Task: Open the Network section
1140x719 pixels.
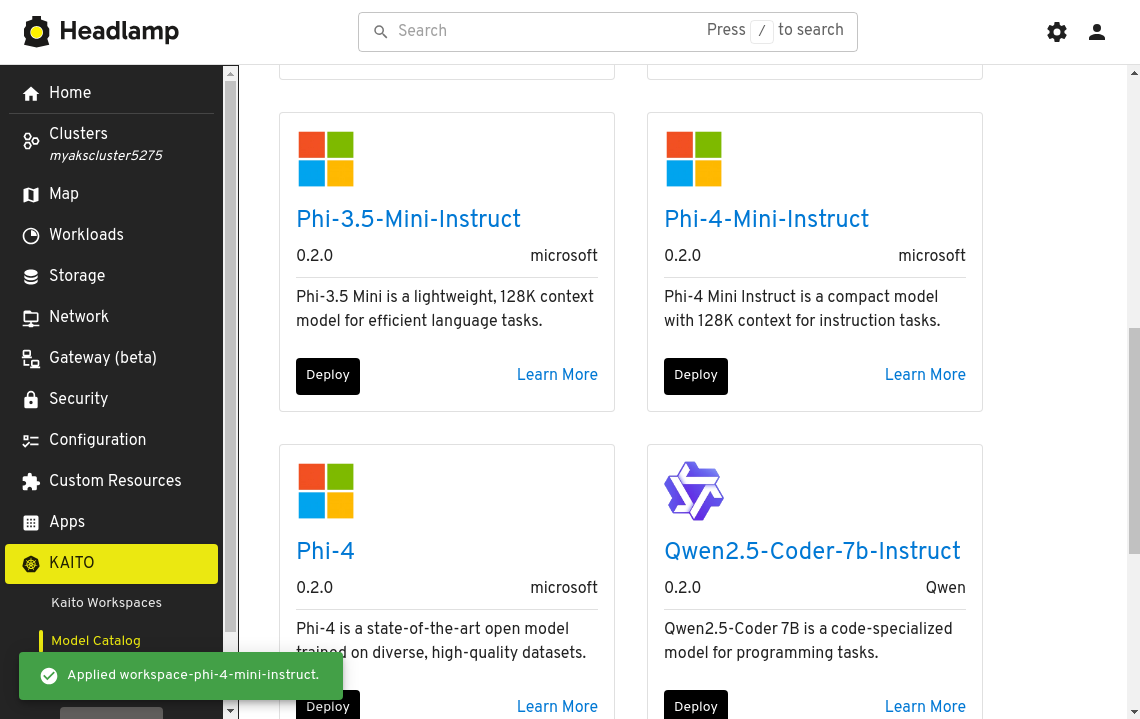Action: pyautogui.click(x=78, y=317)
